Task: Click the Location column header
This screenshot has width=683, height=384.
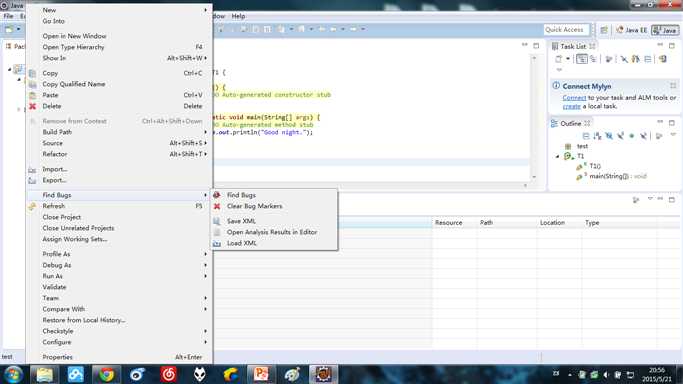Action: (552, 222)
